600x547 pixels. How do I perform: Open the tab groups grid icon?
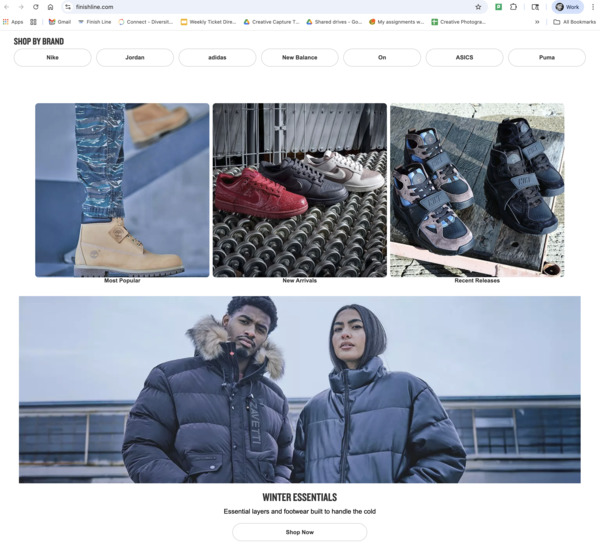[x=33, y=22]
